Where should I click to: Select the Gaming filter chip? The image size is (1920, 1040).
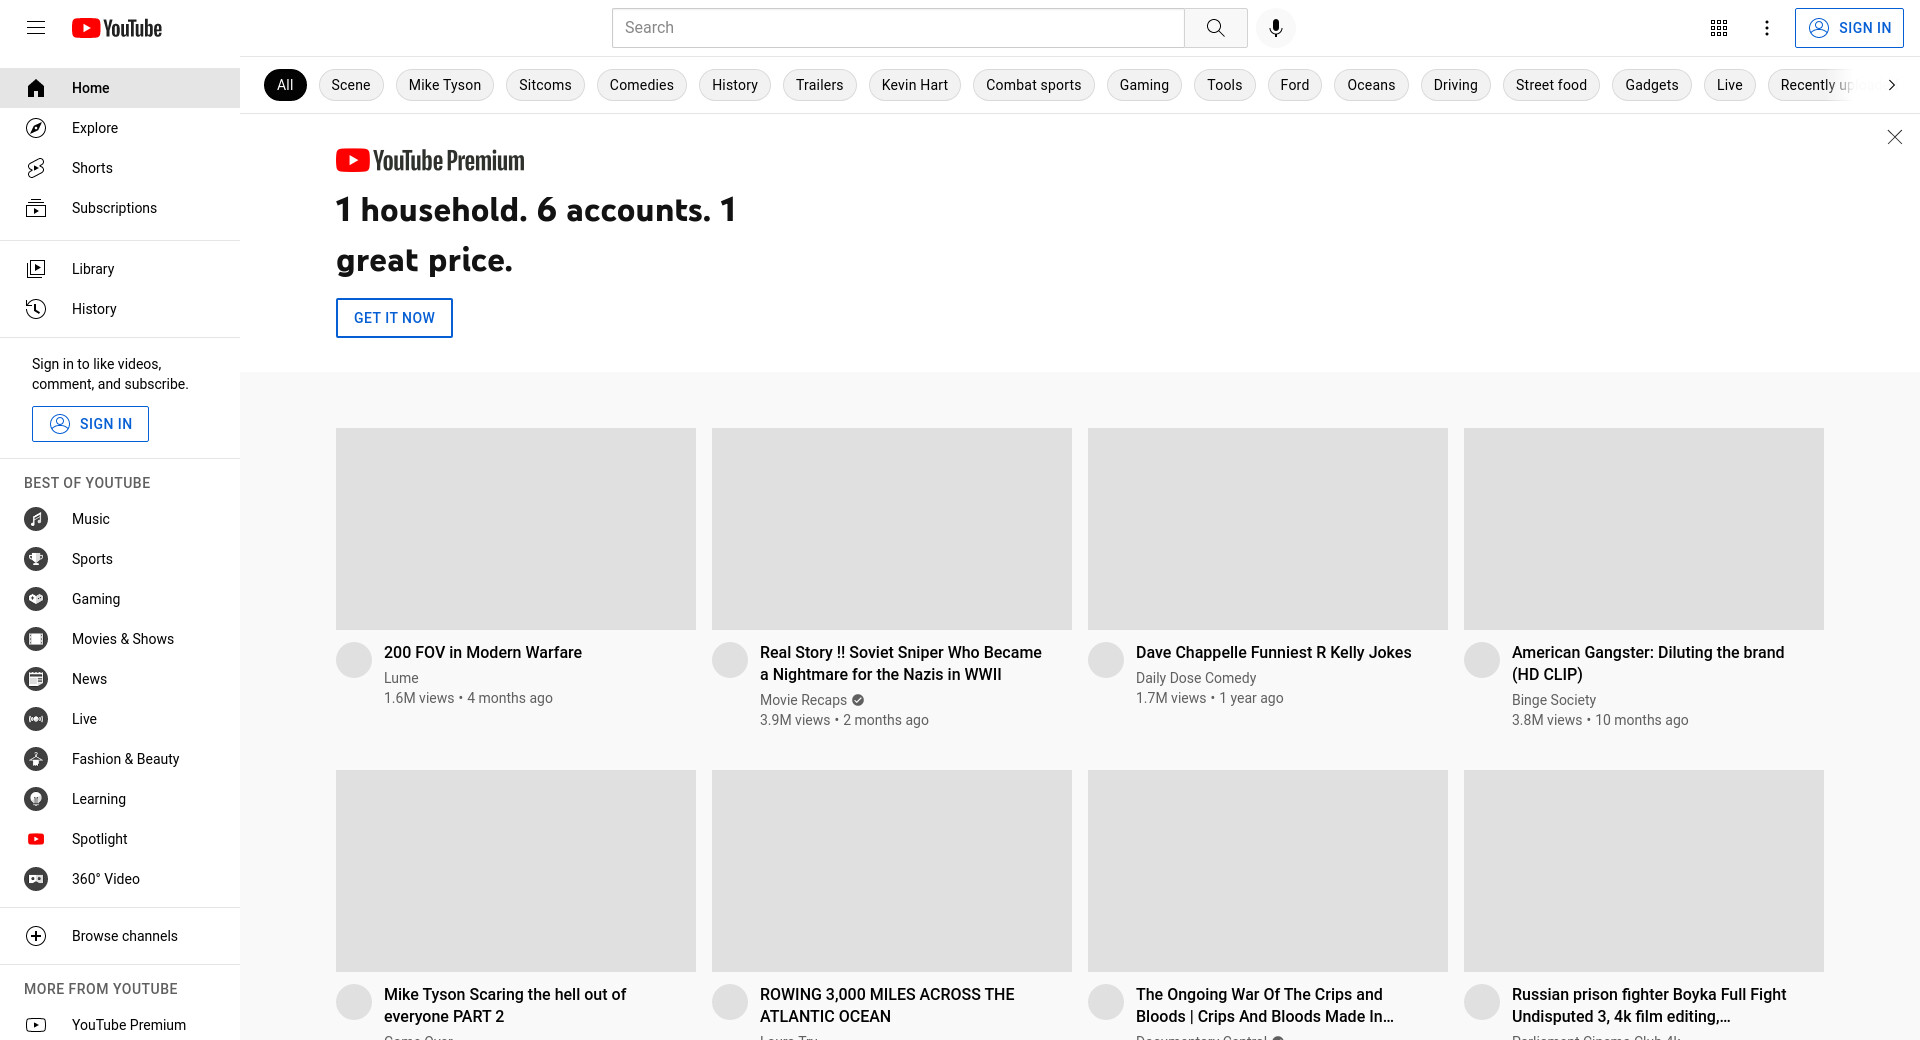1144,85
